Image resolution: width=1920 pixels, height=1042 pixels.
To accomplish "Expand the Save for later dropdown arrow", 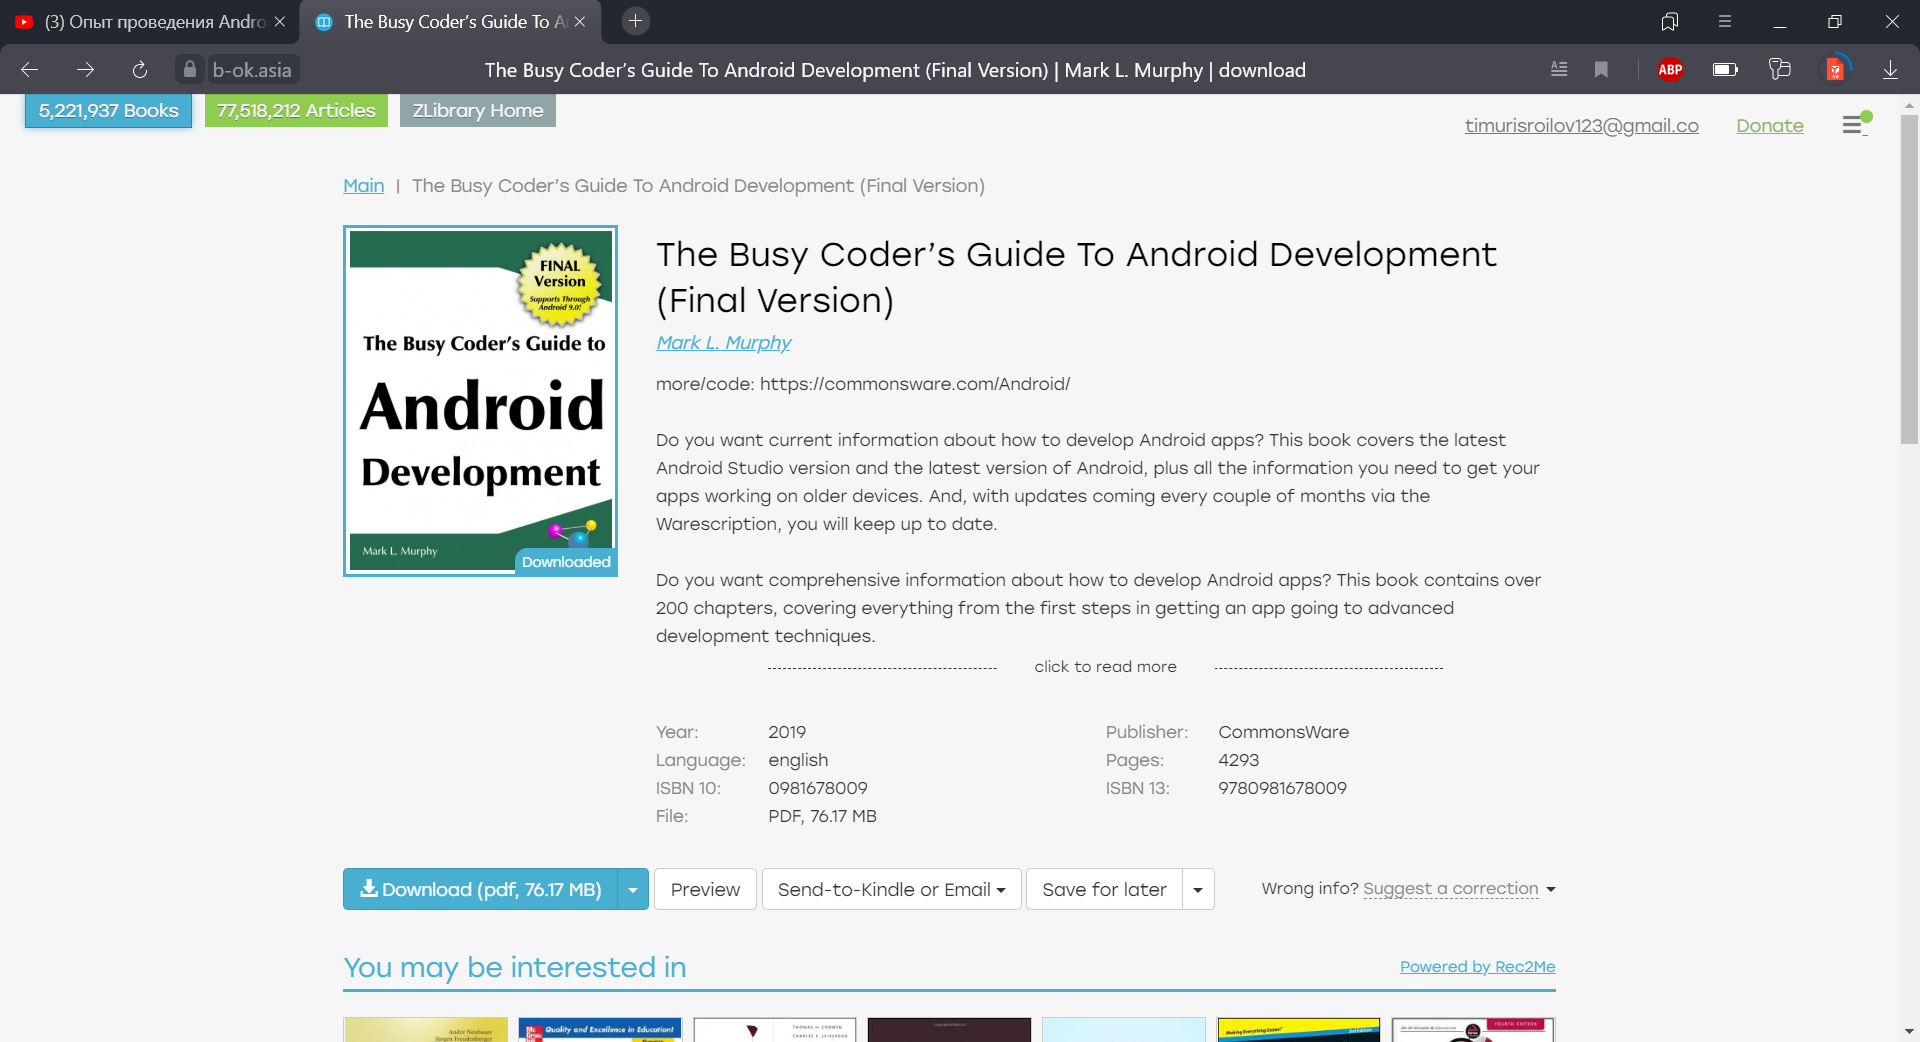I will pos(1198,889).
